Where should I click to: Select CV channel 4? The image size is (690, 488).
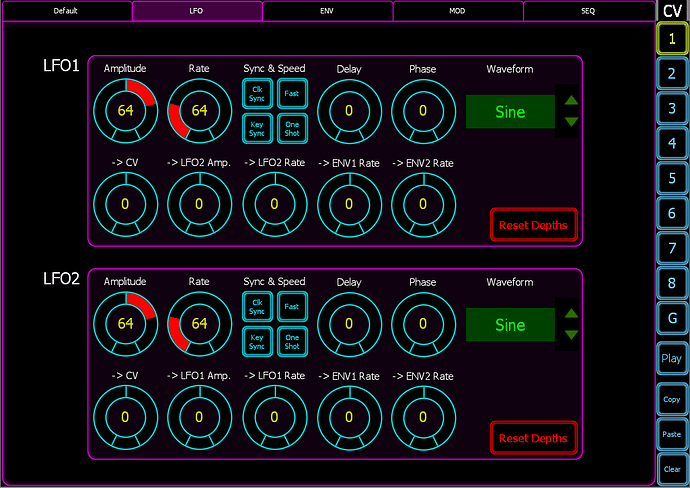pos(672,143)
